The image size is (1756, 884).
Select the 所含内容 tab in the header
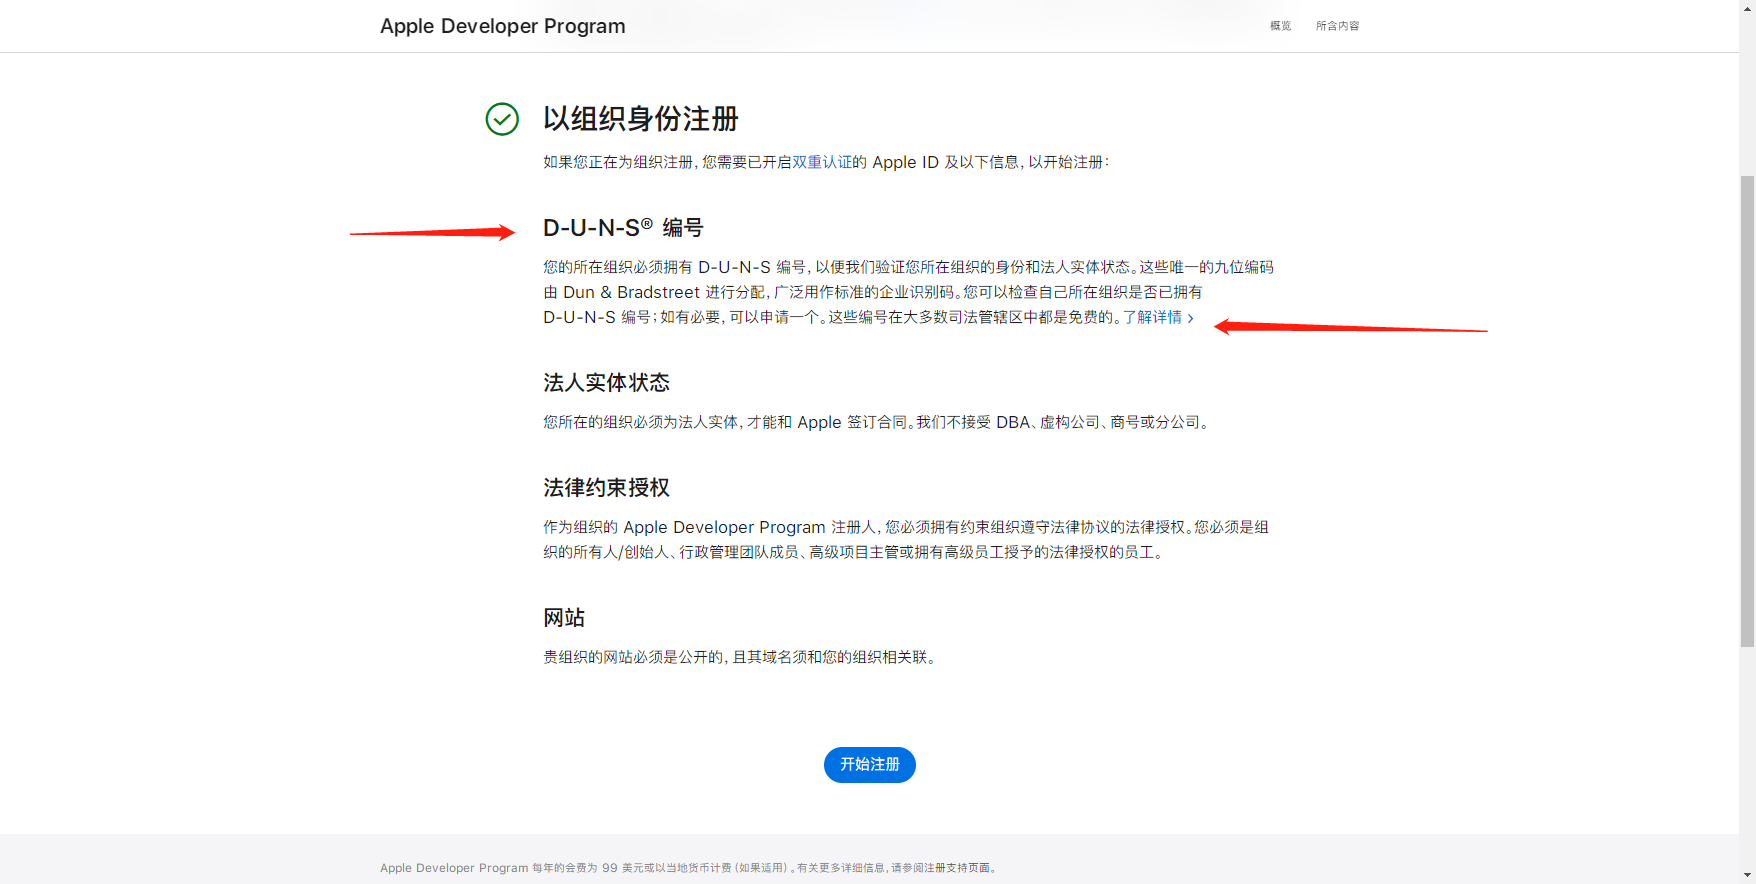tap(1337, 26)
